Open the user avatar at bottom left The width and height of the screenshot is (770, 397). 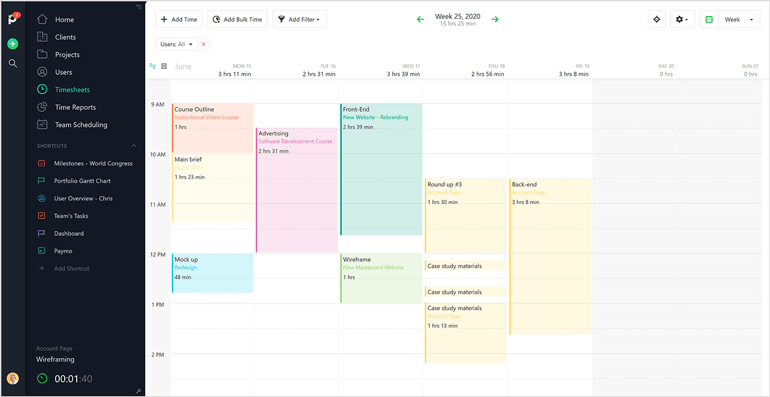coord(13,378)
